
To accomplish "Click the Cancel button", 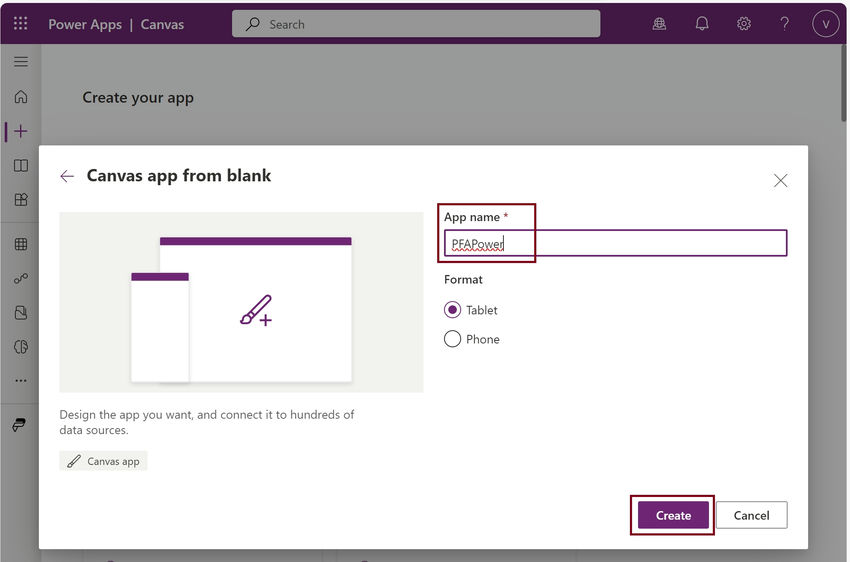I will 751,515.
